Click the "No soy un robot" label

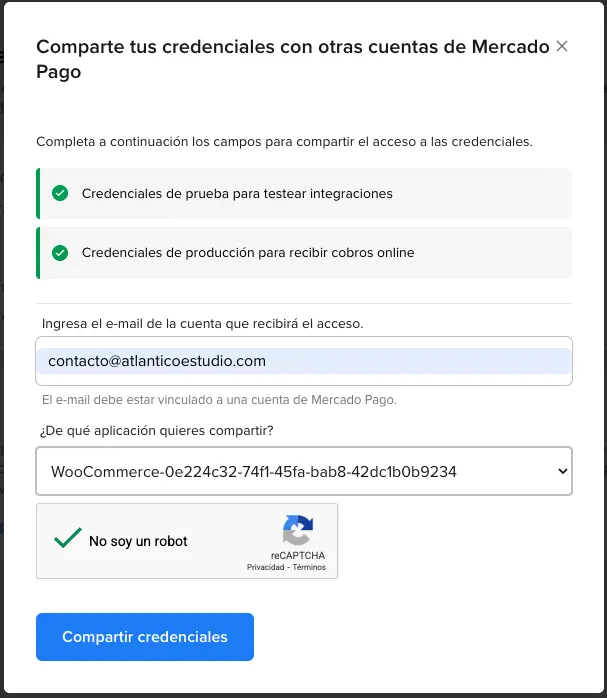coord(138,541)
